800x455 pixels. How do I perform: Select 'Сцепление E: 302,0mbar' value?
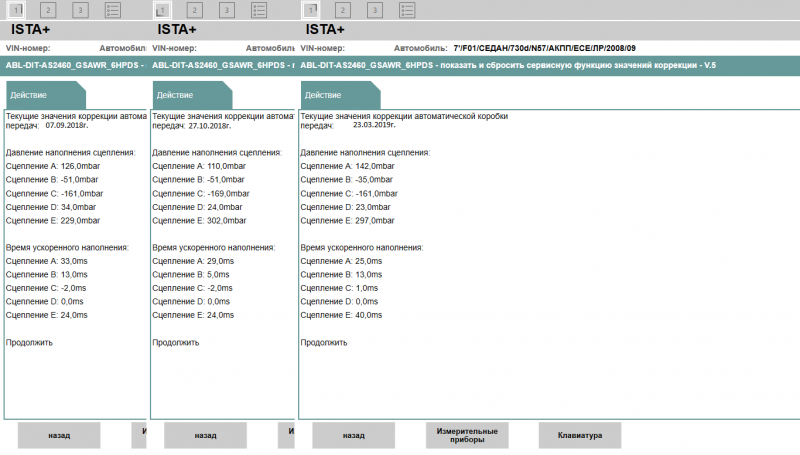pyautogui.click(x=199, y=220)
